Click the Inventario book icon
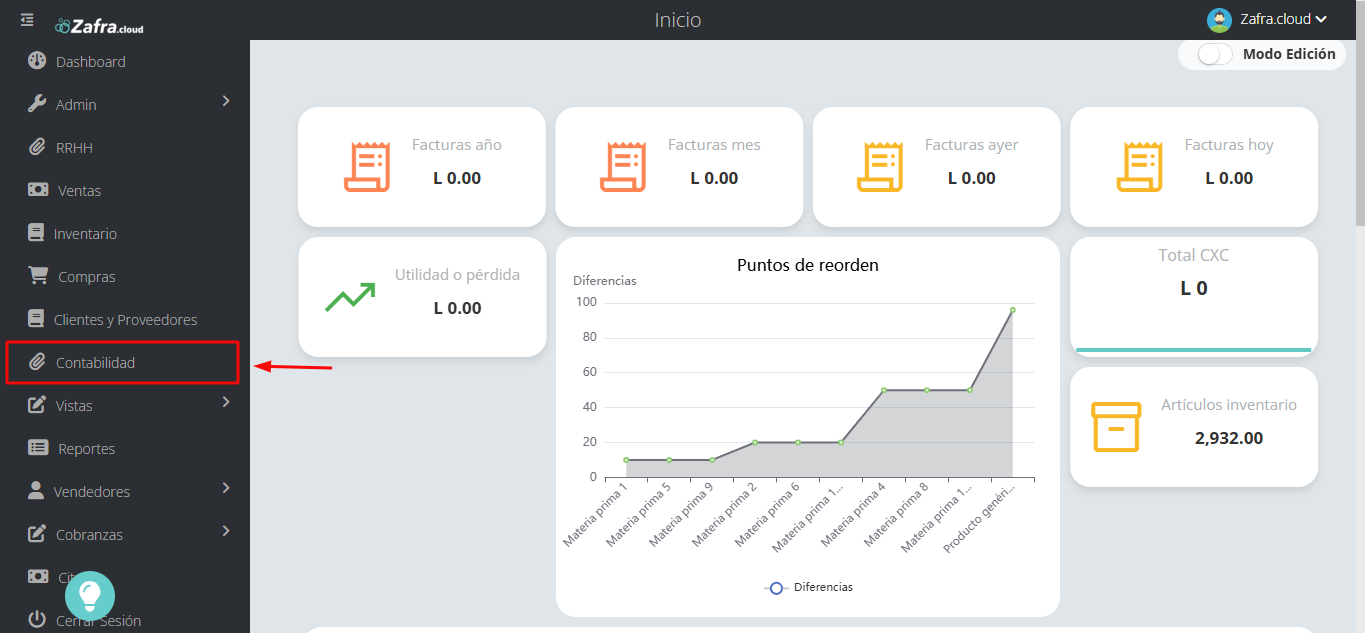Image resolution: width=1365 pixels, height=633 pixels. point(36,233)
